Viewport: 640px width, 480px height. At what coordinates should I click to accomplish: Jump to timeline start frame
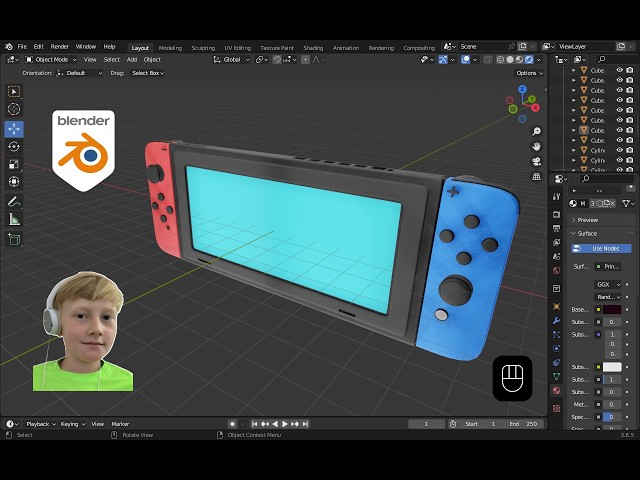click(x=254, y=424)
